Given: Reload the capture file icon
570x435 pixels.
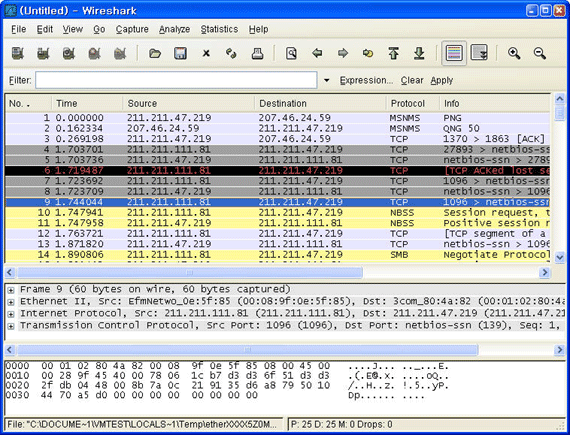Looking at the screenshot, I should (x=231, y=53).
